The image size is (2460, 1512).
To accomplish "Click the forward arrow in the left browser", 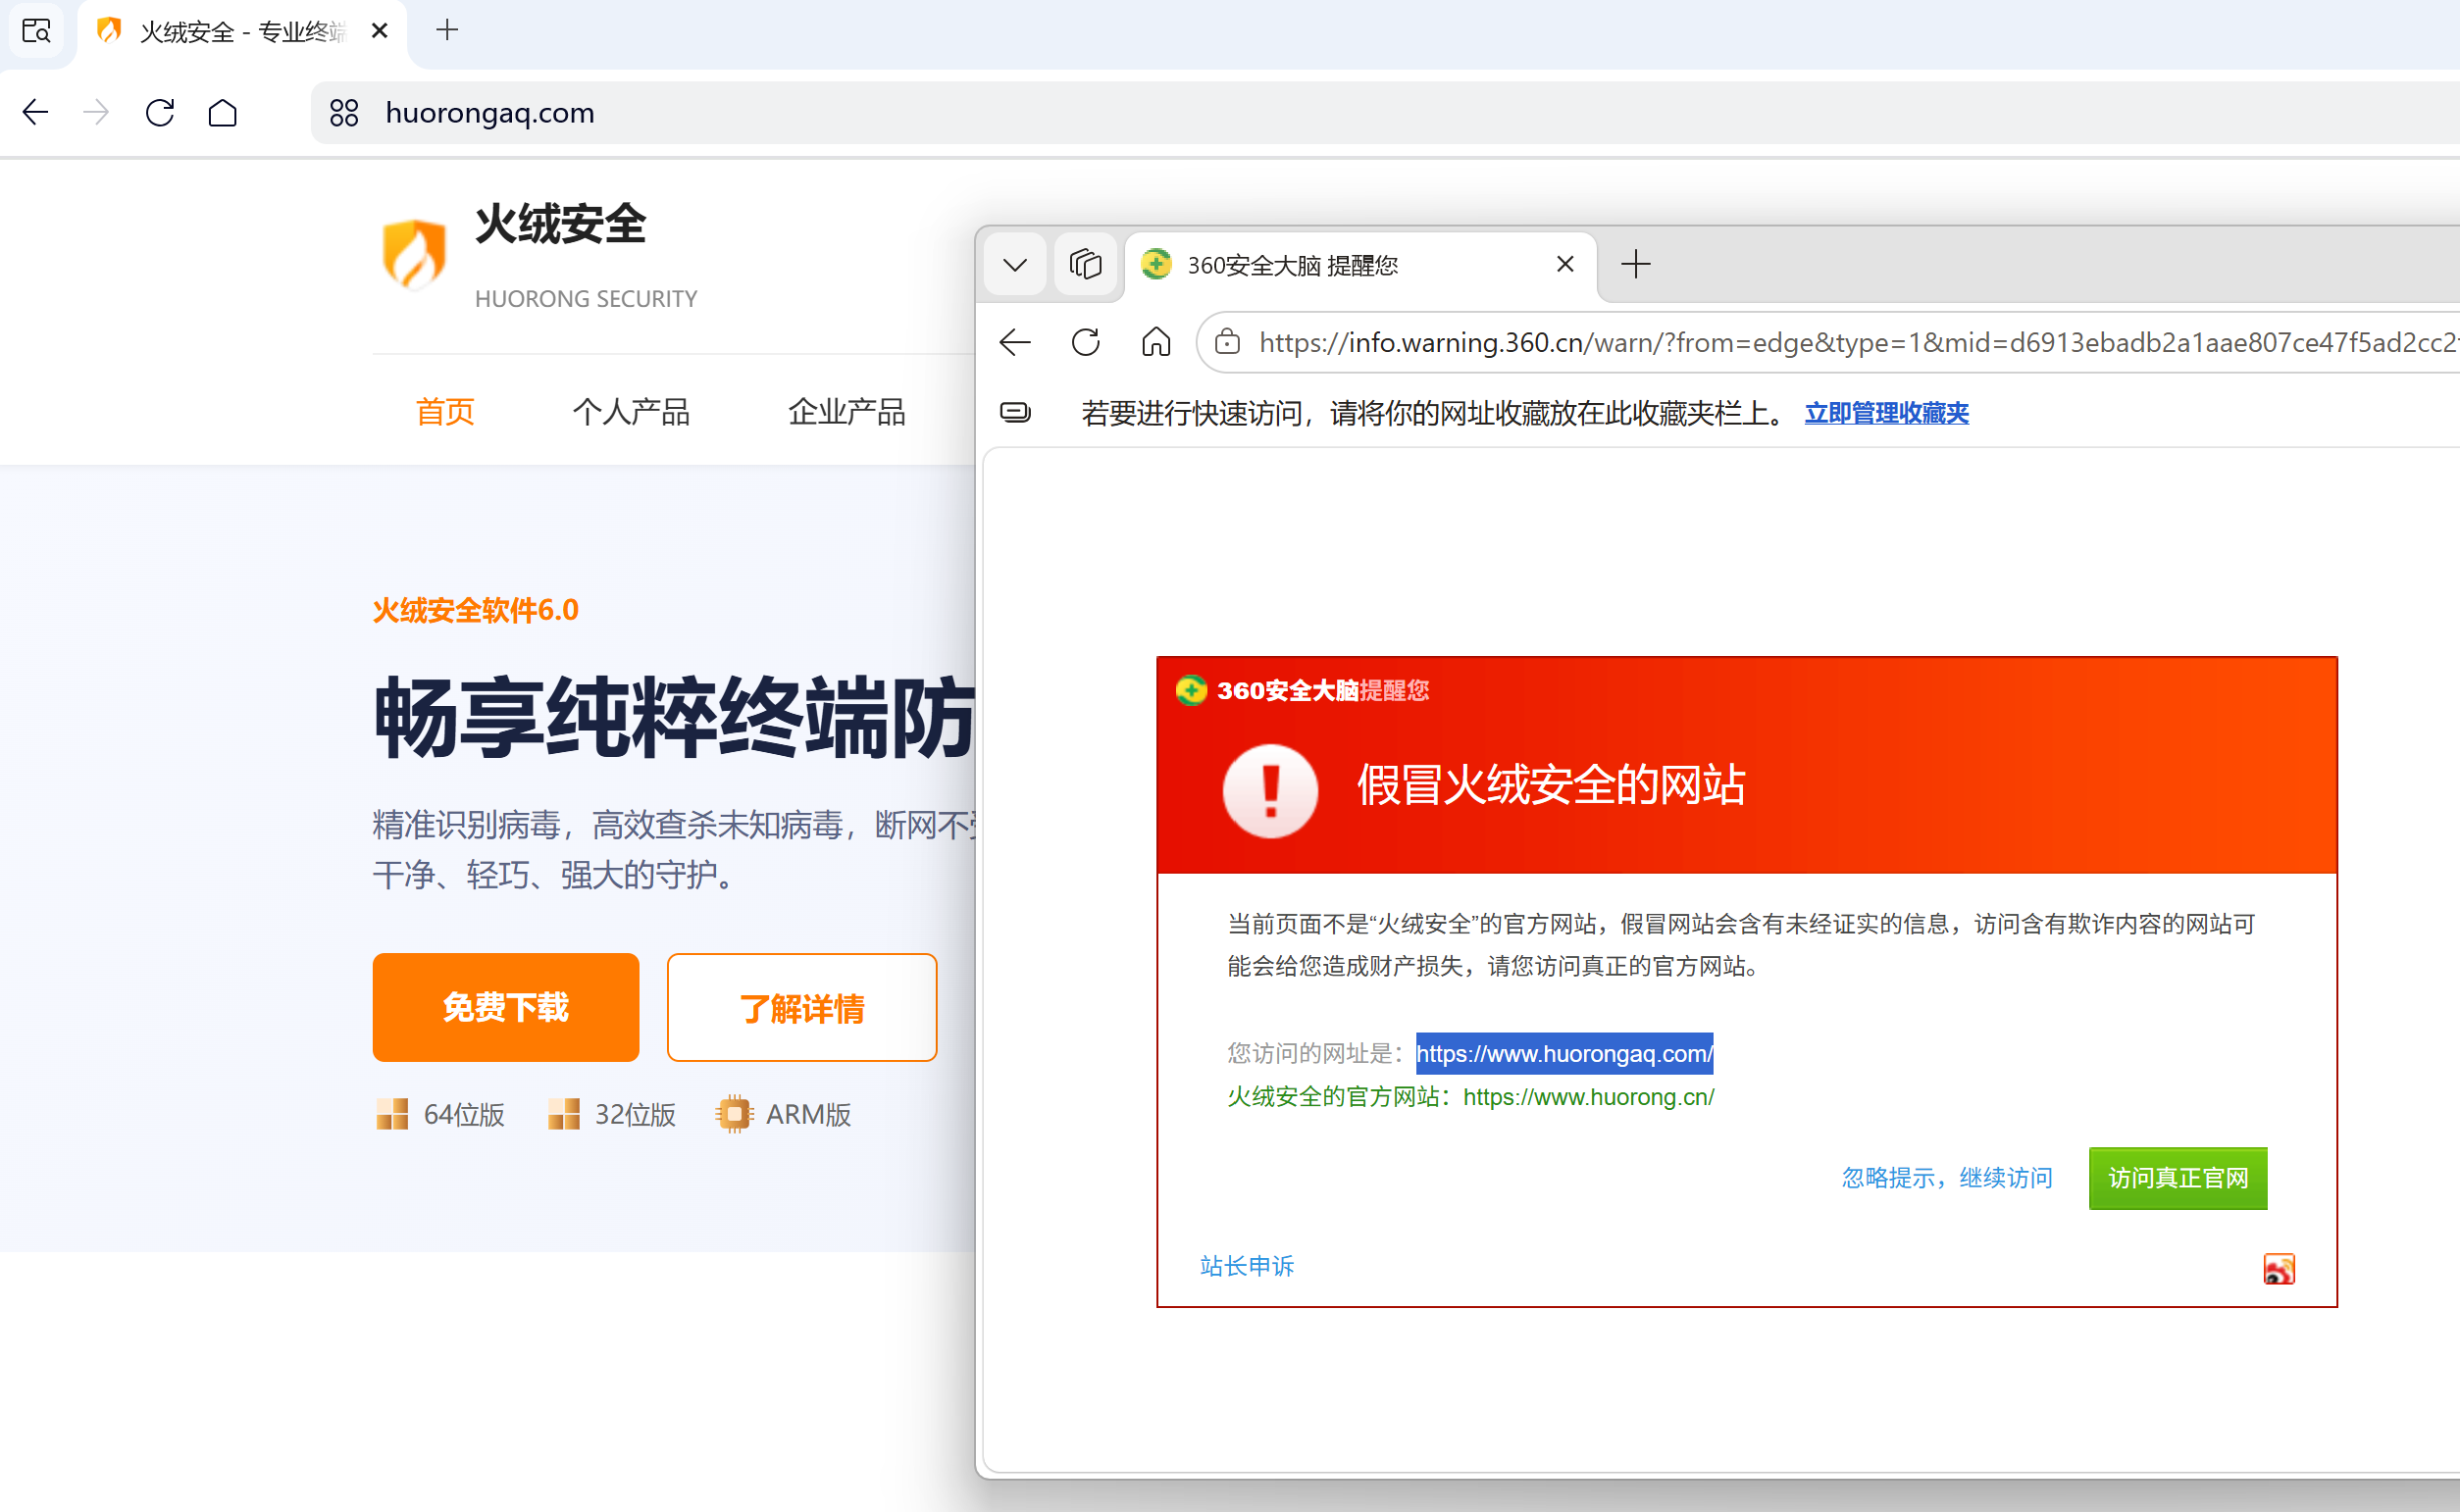I will 96,112.
